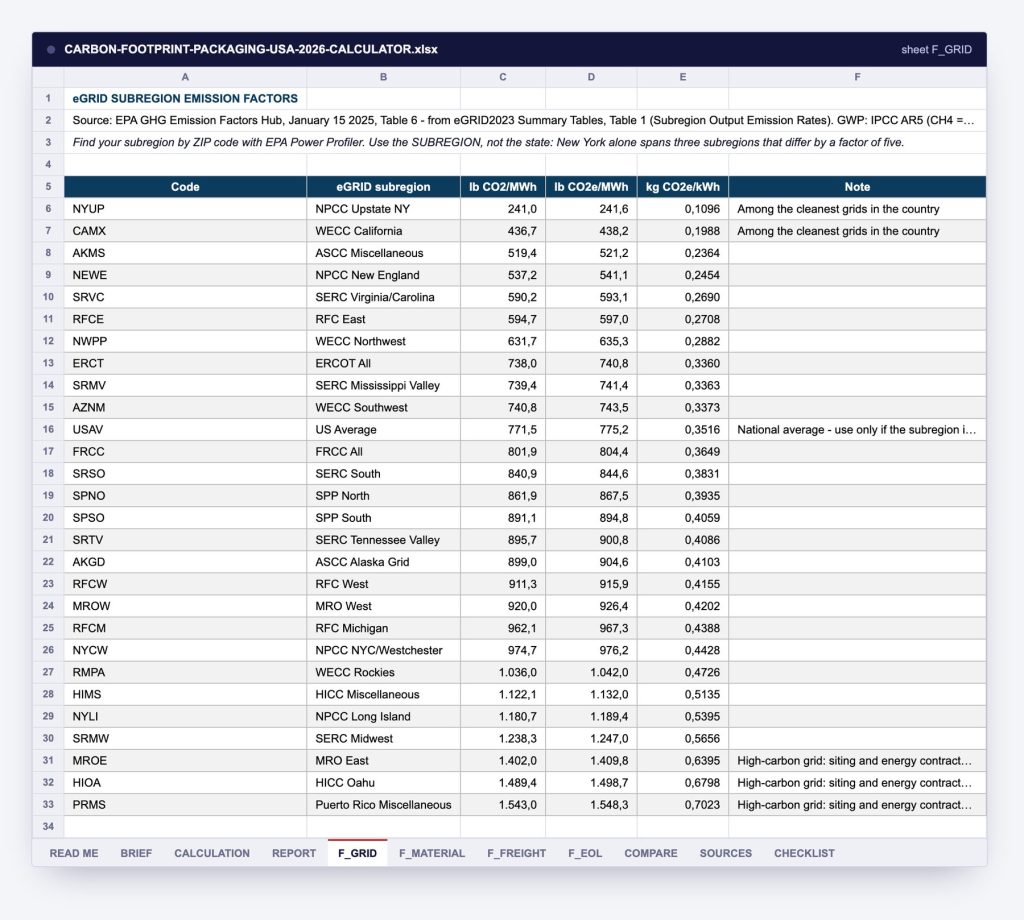The width and height of the screenshot is (1024, 920).
Task: Select the NPCC New England cell
Action: (383, 275)
